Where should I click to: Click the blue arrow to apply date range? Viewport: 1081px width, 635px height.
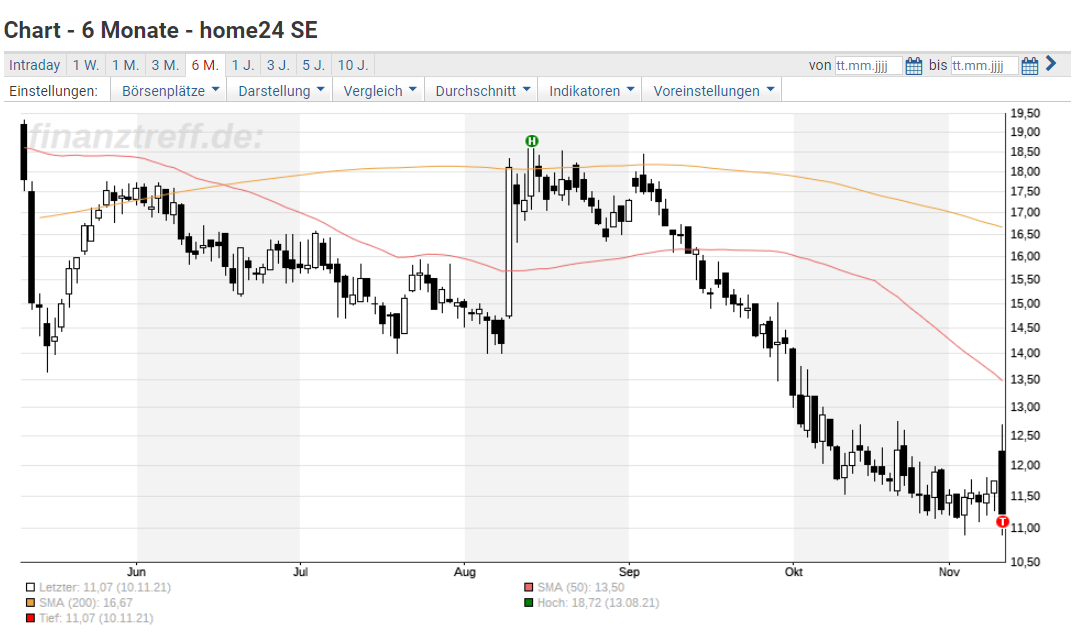[x=1051, y=64]
